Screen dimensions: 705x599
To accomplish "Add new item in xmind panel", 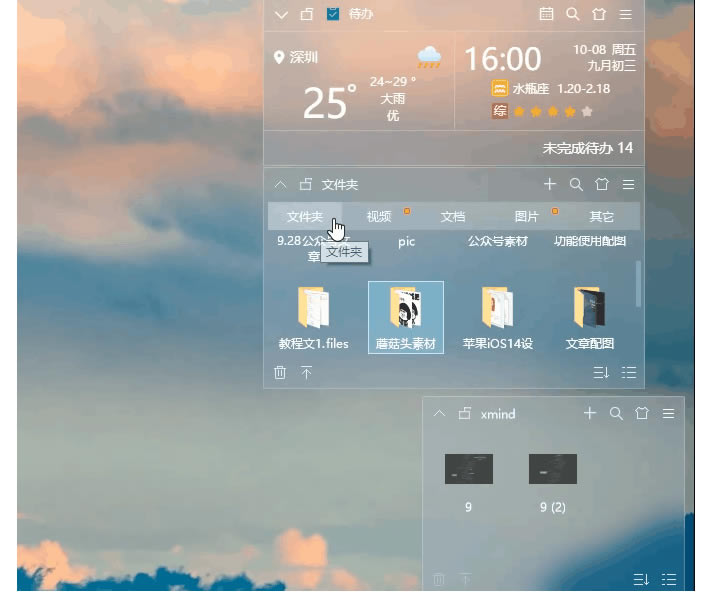I will [x=589, y=413].
